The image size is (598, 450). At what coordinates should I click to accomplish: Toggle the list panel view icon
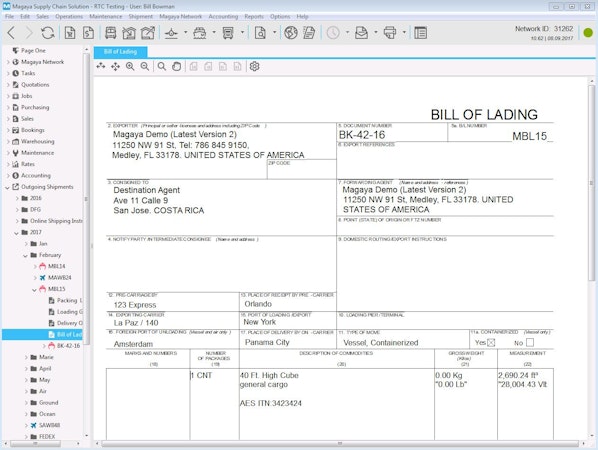420,33
